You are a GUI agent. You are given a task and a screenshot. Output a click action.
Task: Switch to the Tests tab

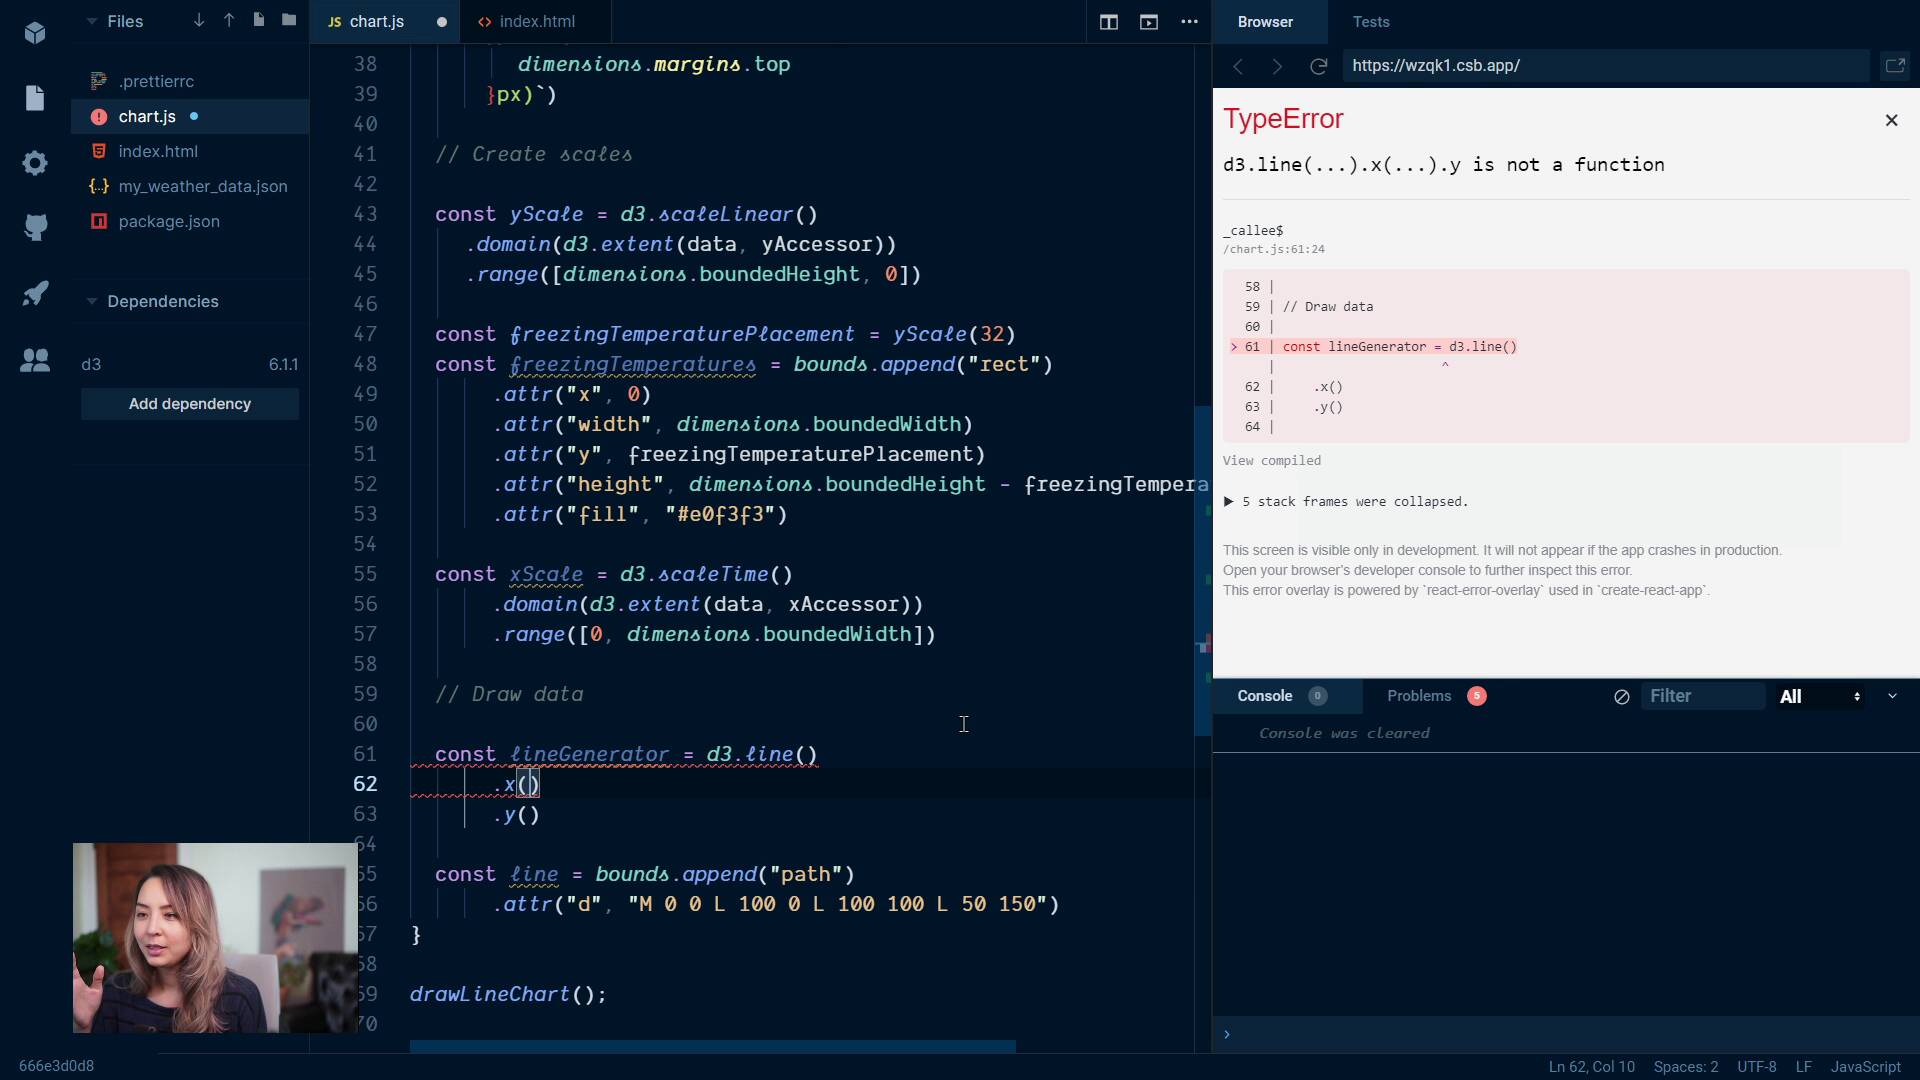[x=1370, y=22]
